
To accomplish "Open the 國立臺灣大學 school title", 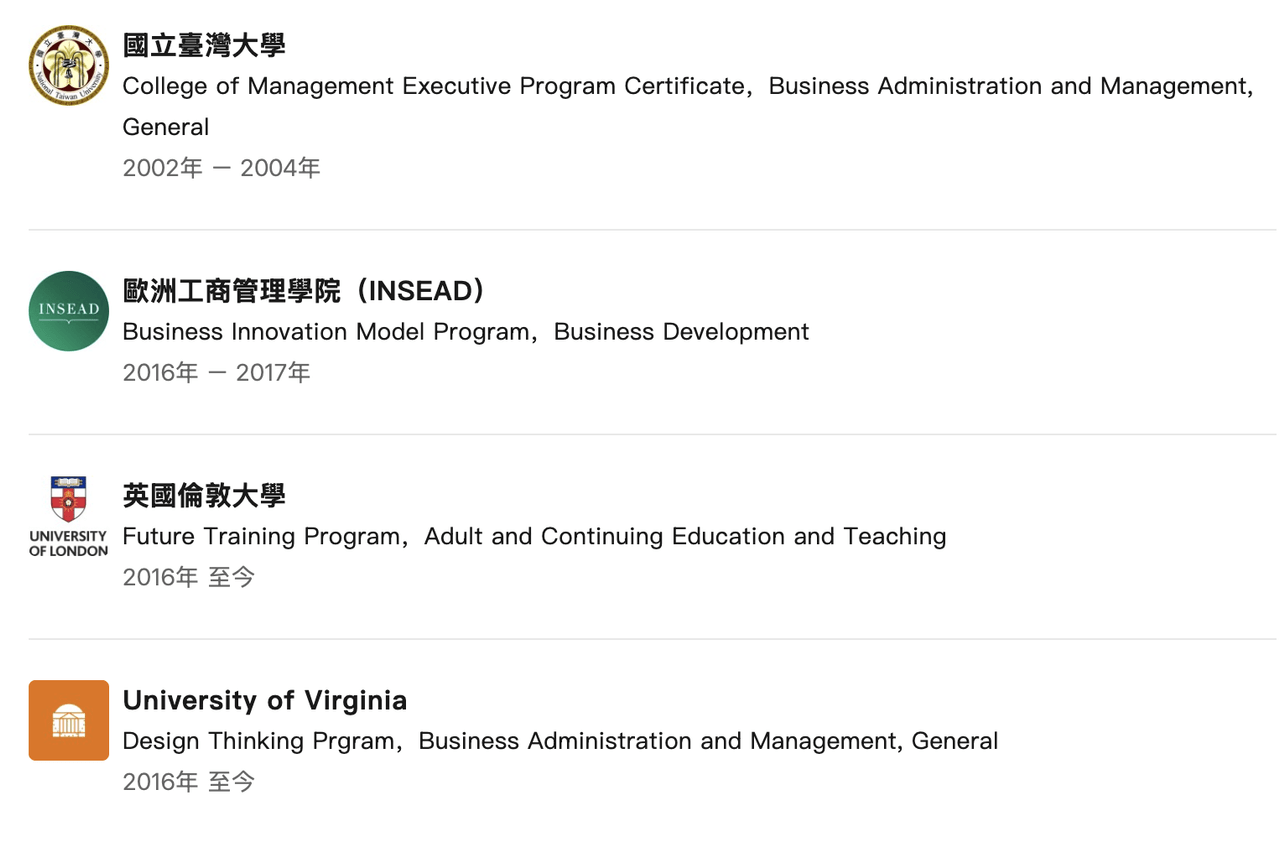I will click(204, 45).
